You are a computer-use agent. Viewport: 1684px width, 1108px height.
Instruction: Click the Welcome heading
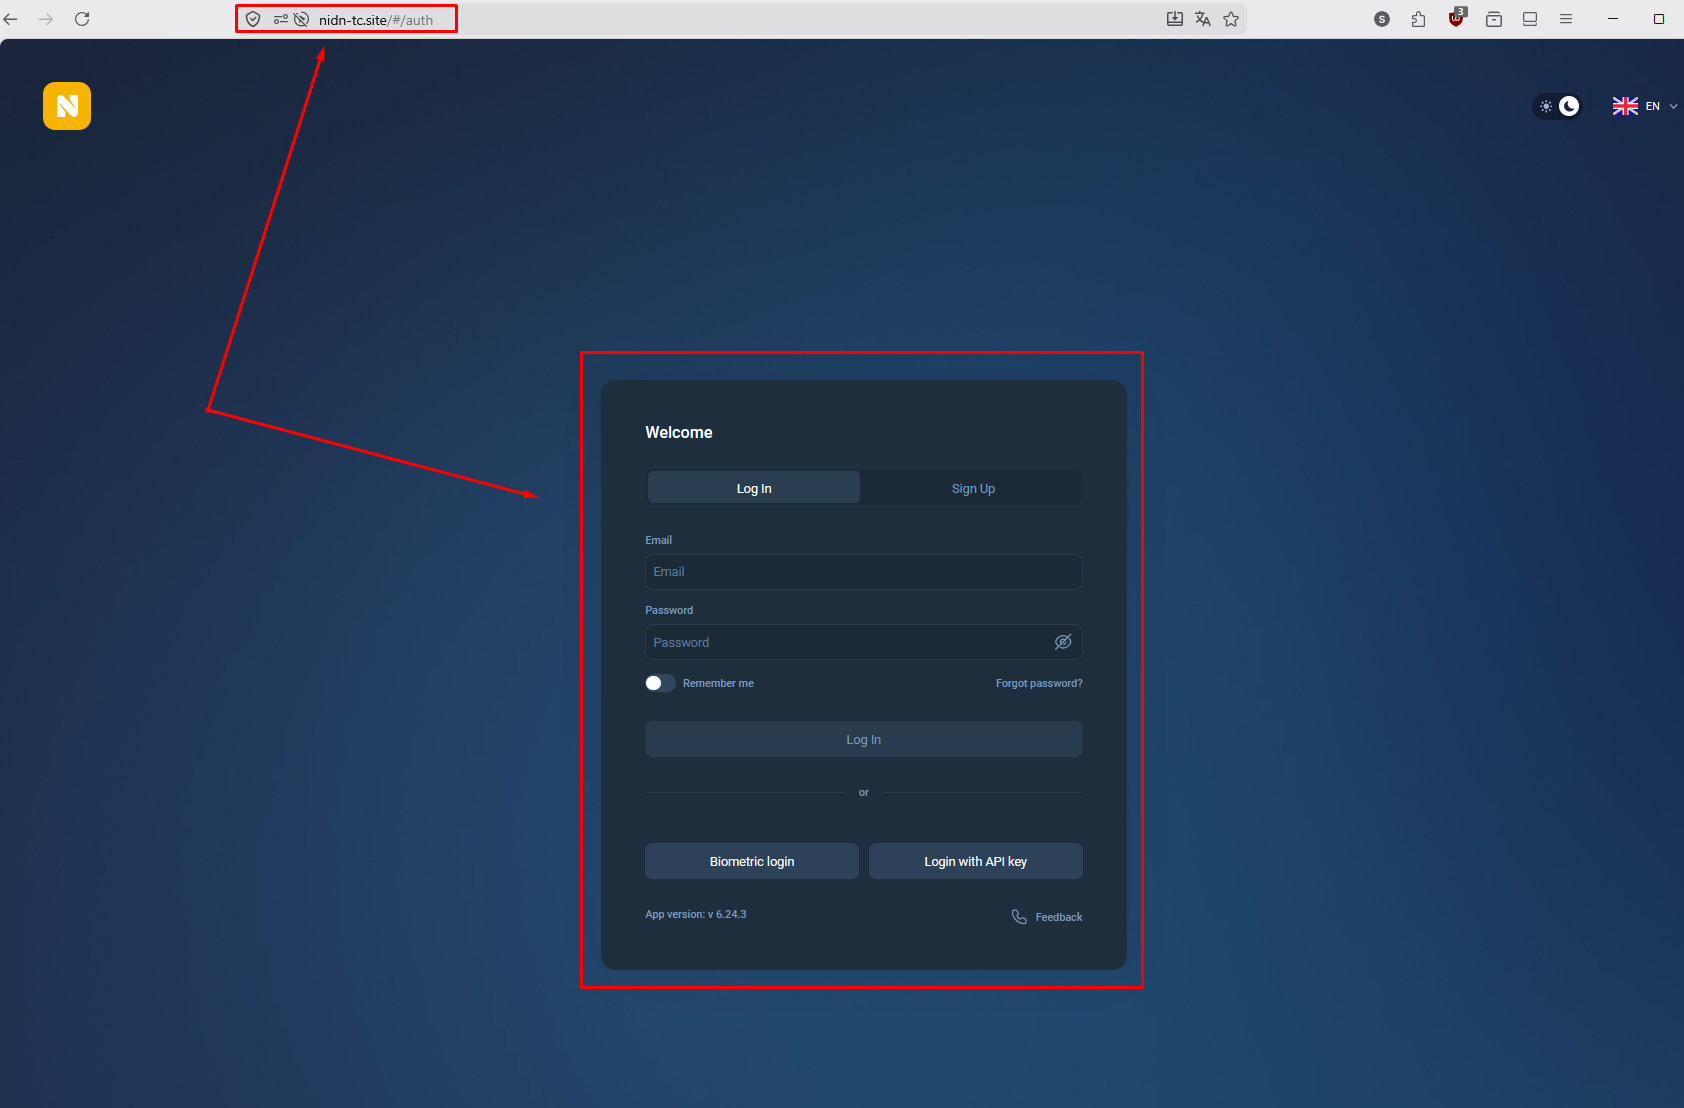(x=679, y=432)
